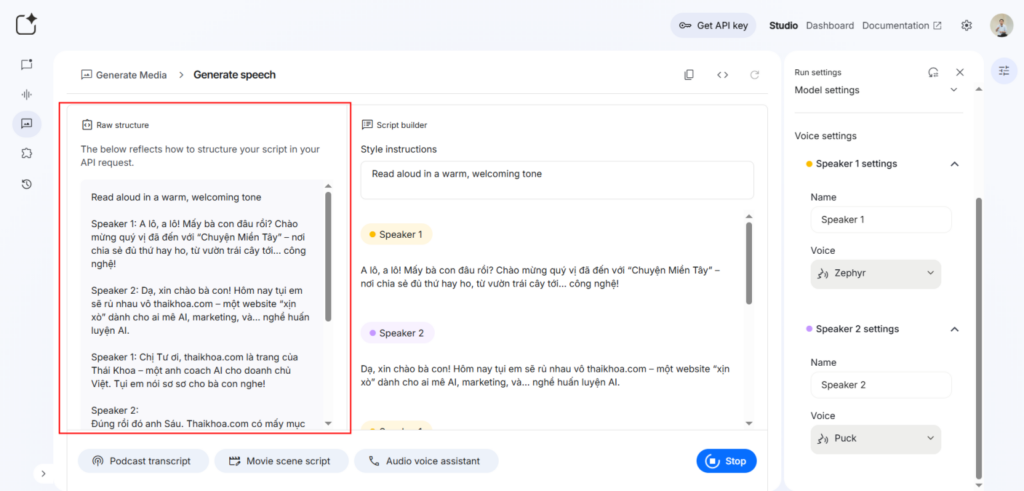Click the Stop button

tap(726, 461)
